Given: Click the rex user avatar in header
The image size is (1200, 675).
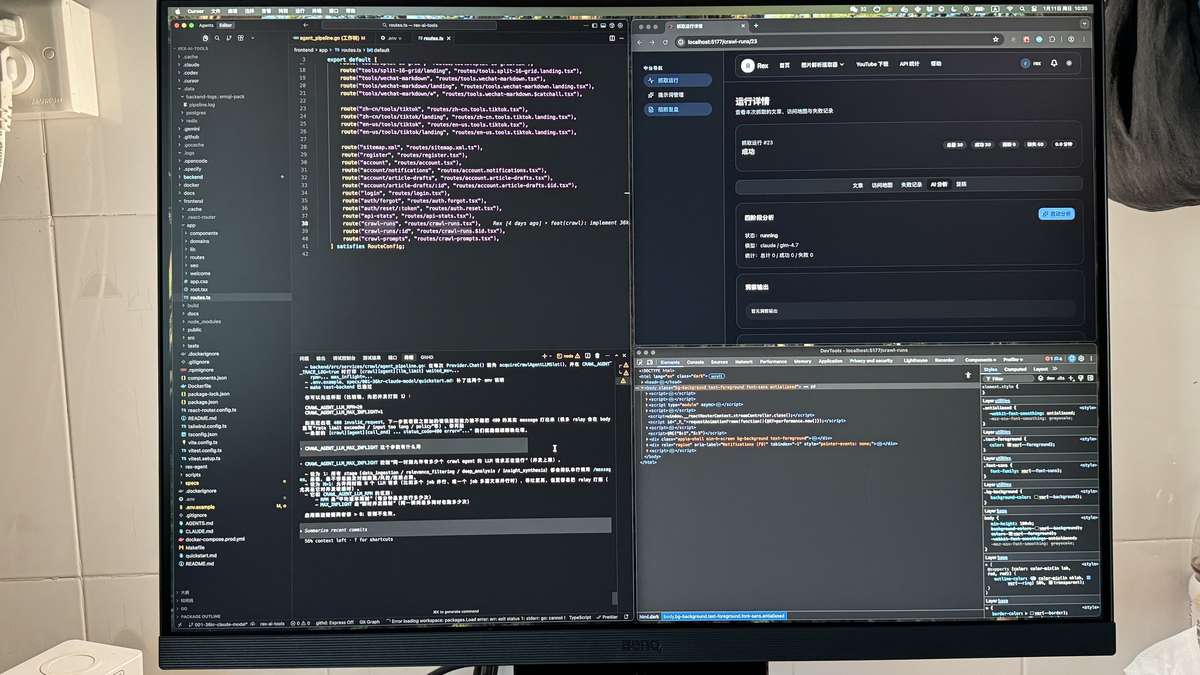Looking at the screenshot, I should tap(1026, 63).
